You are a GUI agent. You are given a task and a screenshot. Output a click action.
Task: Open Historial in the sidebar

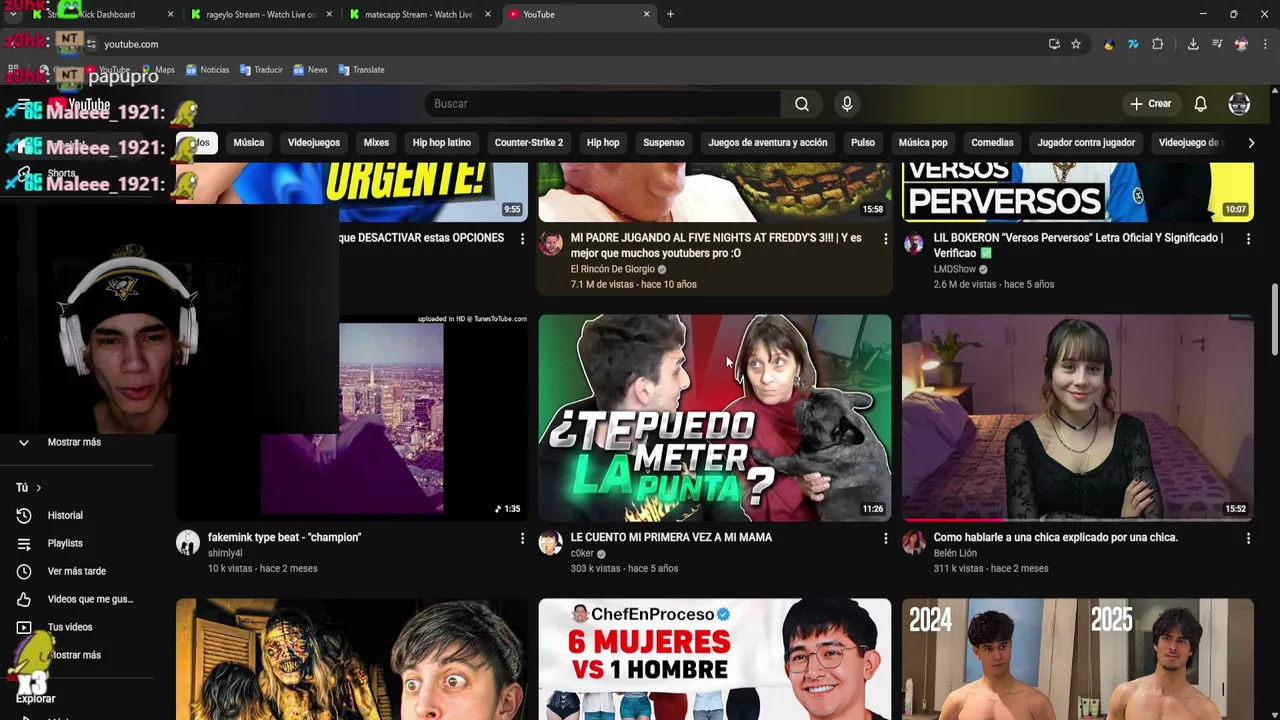[65, 516]
